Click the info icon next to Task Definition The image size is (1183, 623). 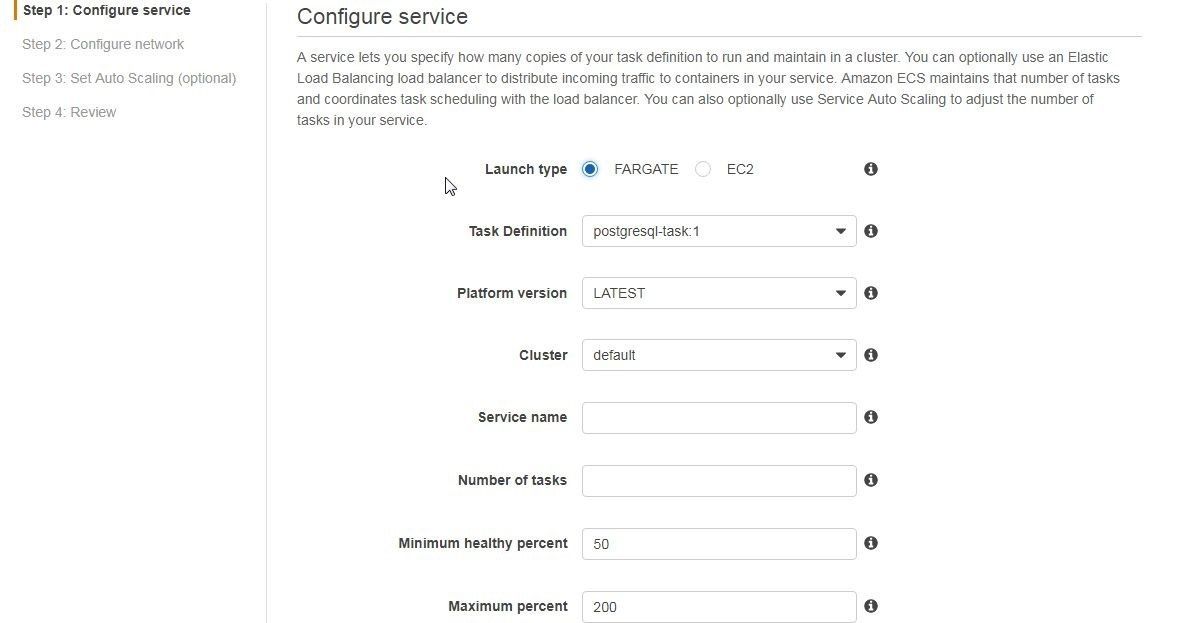(x=871, y=231)
